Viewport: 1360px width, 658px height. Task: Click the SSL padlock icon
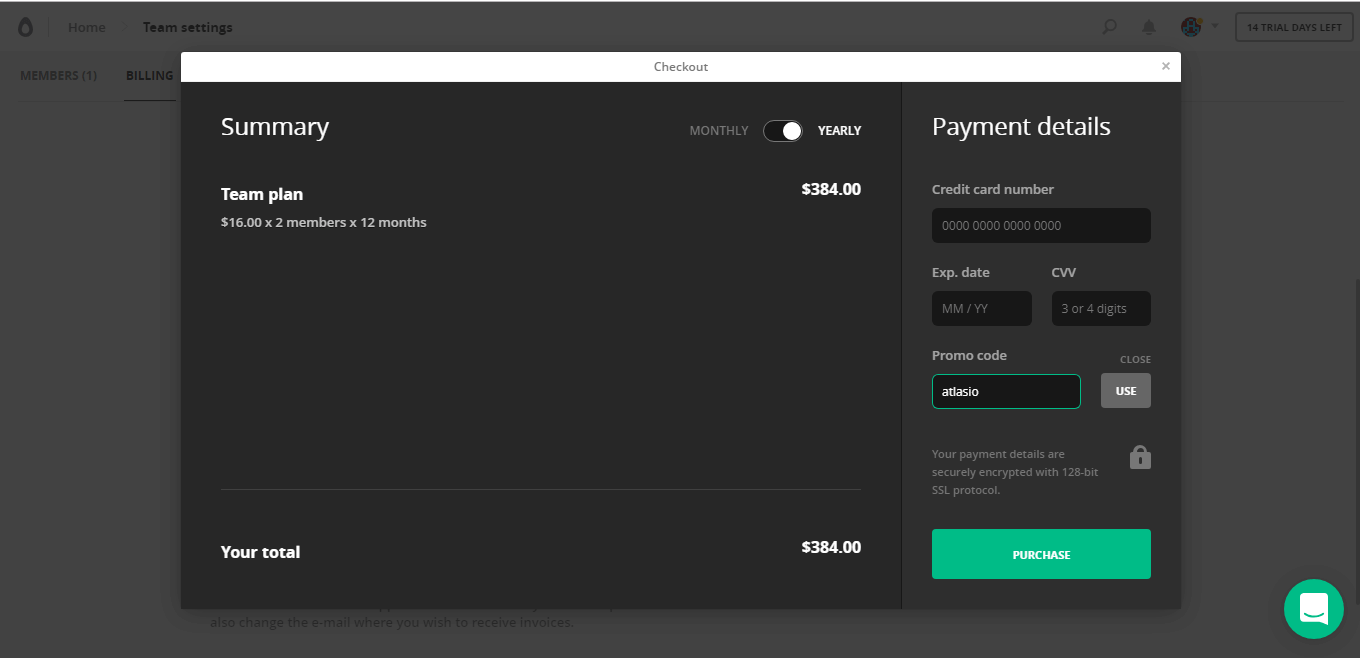pyautogui.click(x=1140, y=457)
